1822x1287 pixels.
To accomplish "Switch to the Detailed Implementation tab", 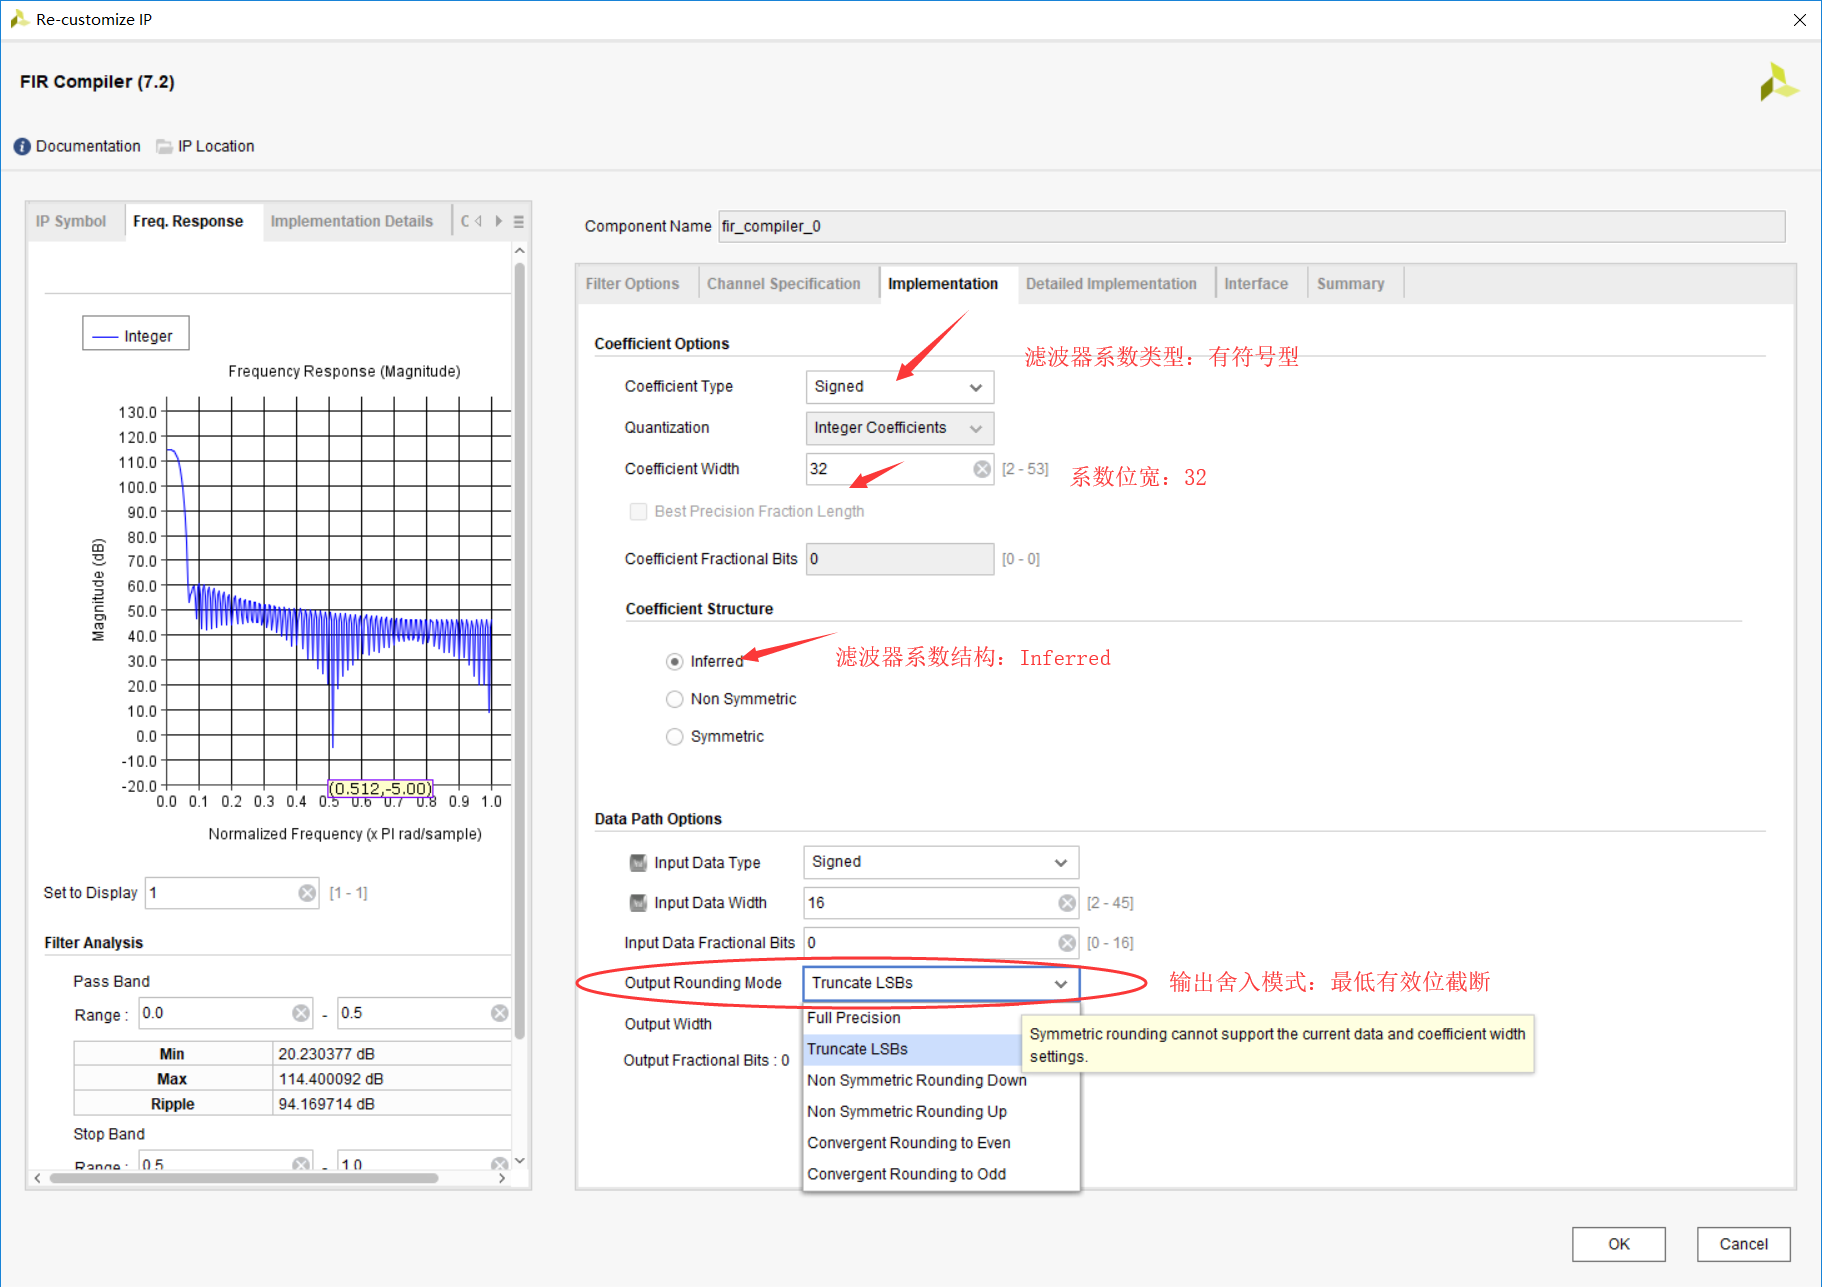I will (1111, 284).
